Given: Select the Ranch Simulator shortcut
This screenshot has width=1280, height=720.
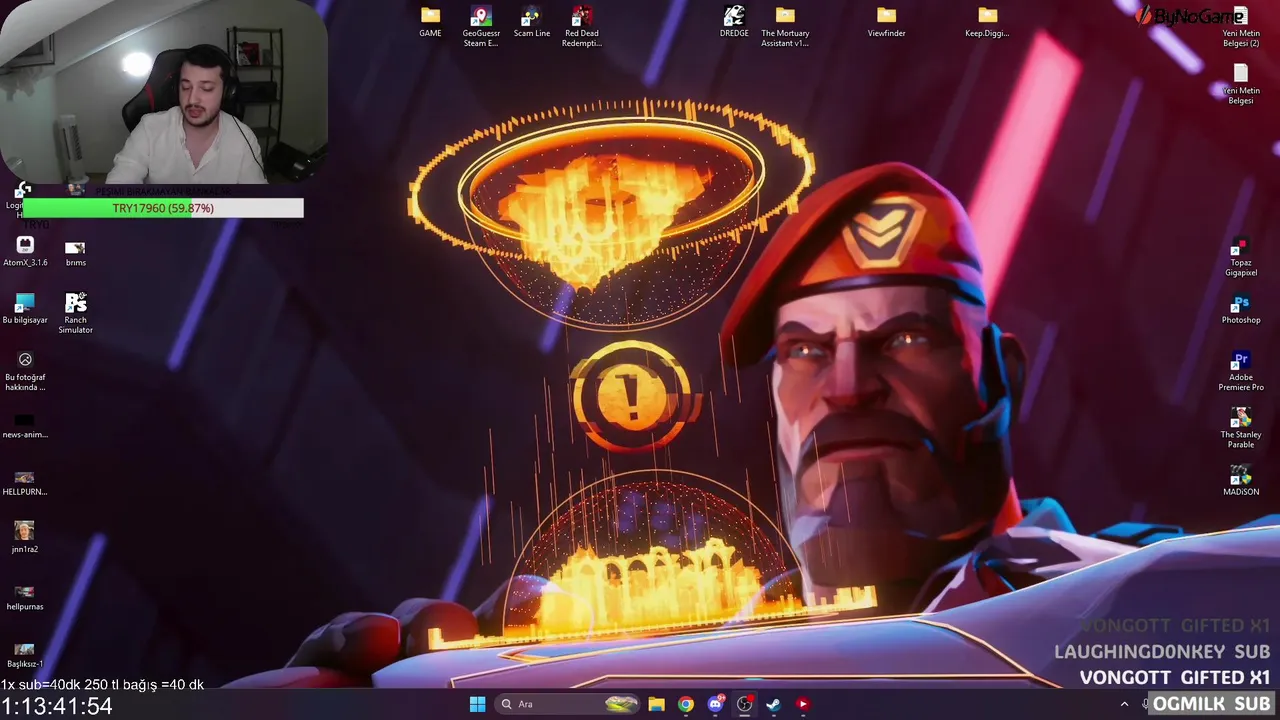Looking at the screenshot, I should (x=75, y=313).
